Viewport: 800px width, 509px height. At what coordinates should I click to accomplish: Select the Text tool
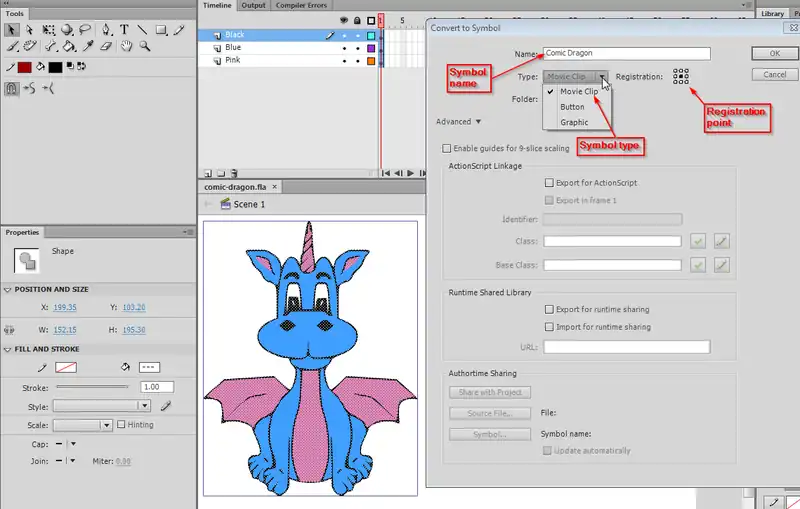click(x=126, y=29)
